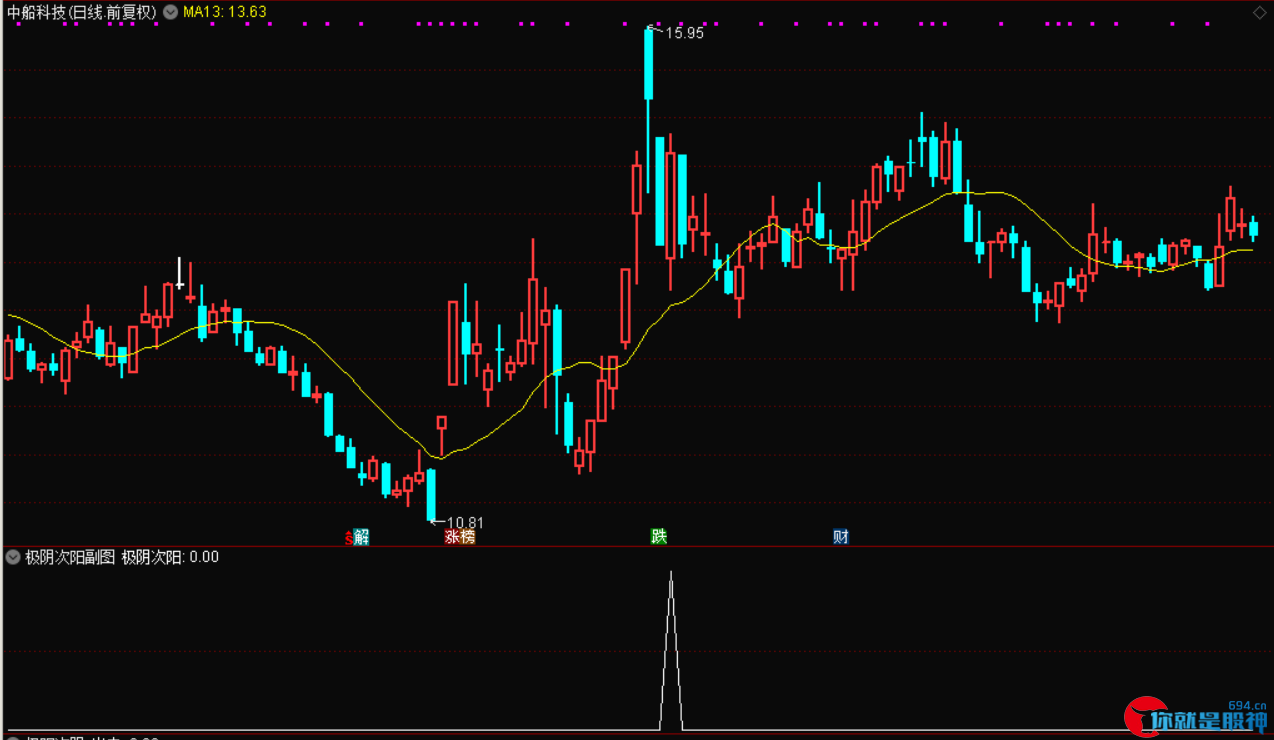Open the dropdown beside 中船科技 chart title
The image size is (1274, 740).
170,12
